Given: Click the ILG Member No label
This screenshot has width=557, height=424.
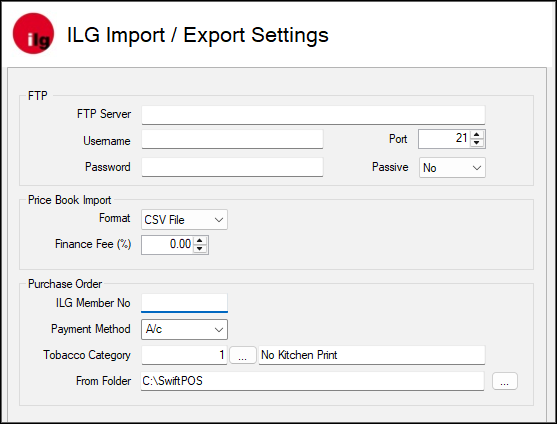Looking at the screenshot, I should [93, 303].
